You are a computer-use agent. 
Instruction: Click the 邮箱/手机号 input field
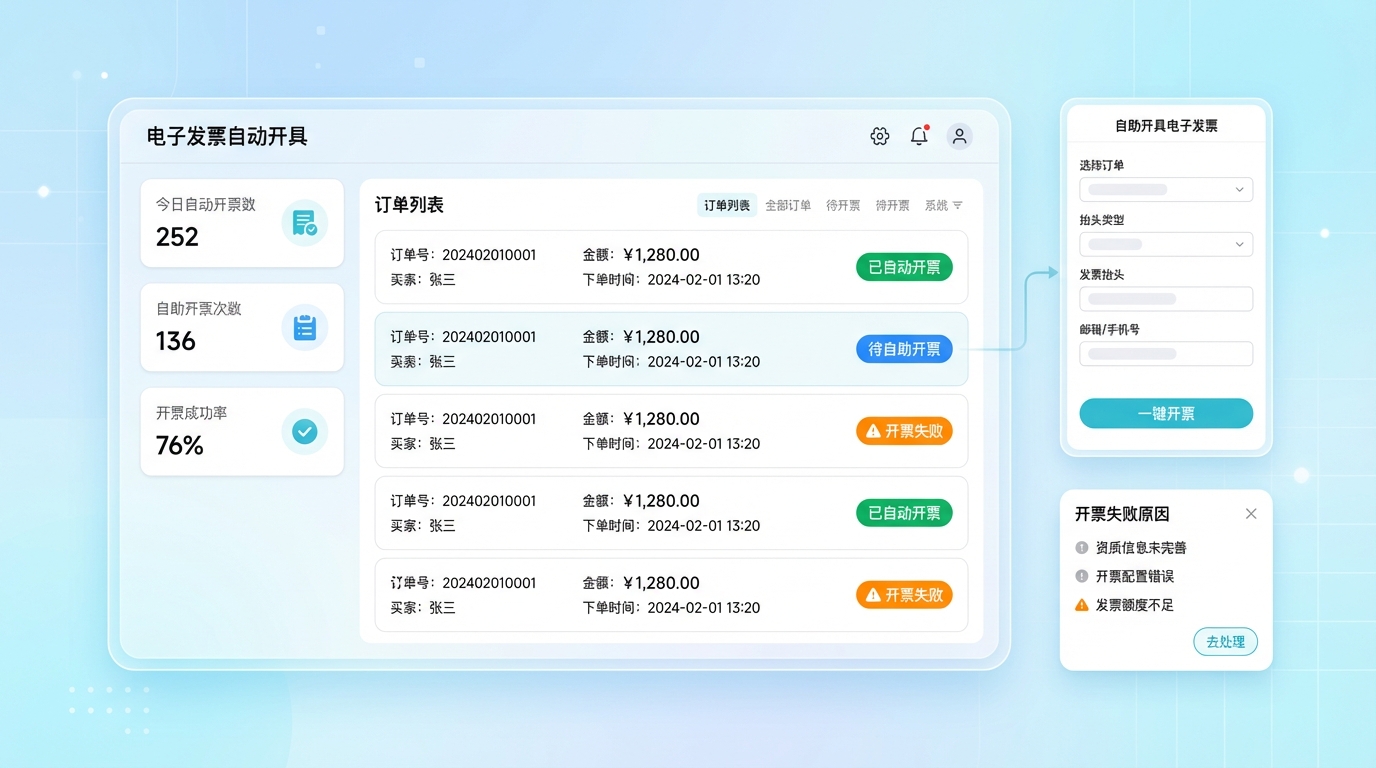(x=1166, y=354)
